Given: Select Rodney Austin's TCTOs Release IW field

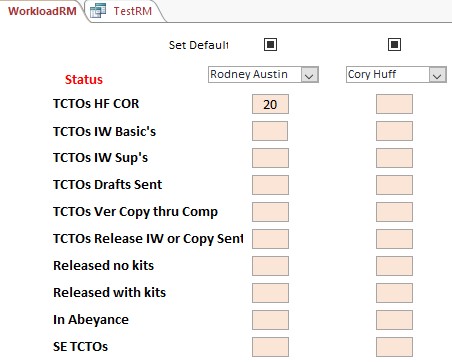Looking at the screenshot, I should pos(270,239).
